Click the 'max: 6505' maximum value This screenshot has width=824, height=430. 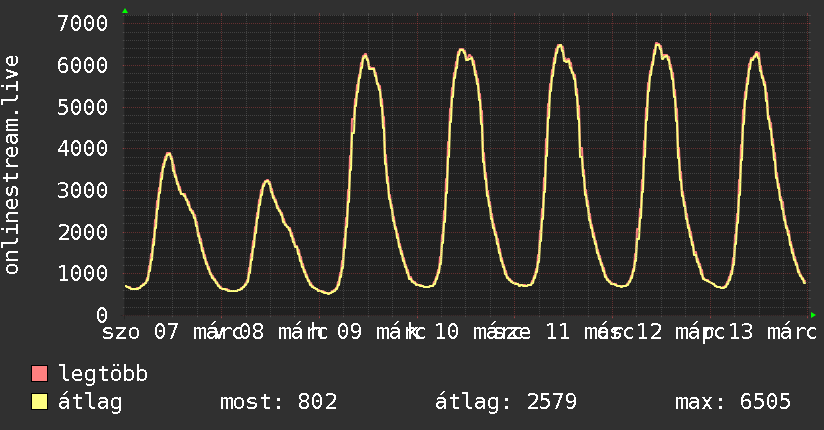click(733, 402)
